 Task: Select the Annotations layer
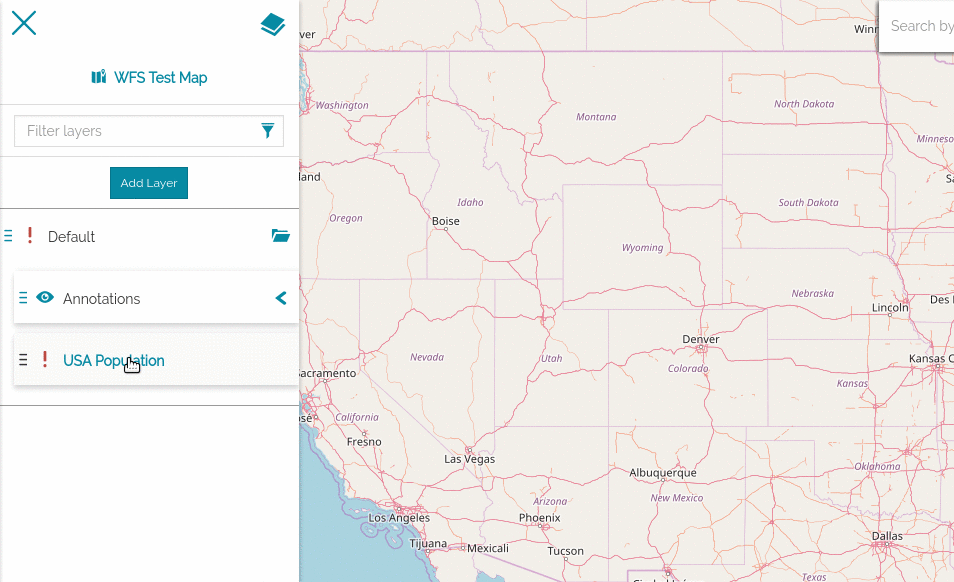102,299
